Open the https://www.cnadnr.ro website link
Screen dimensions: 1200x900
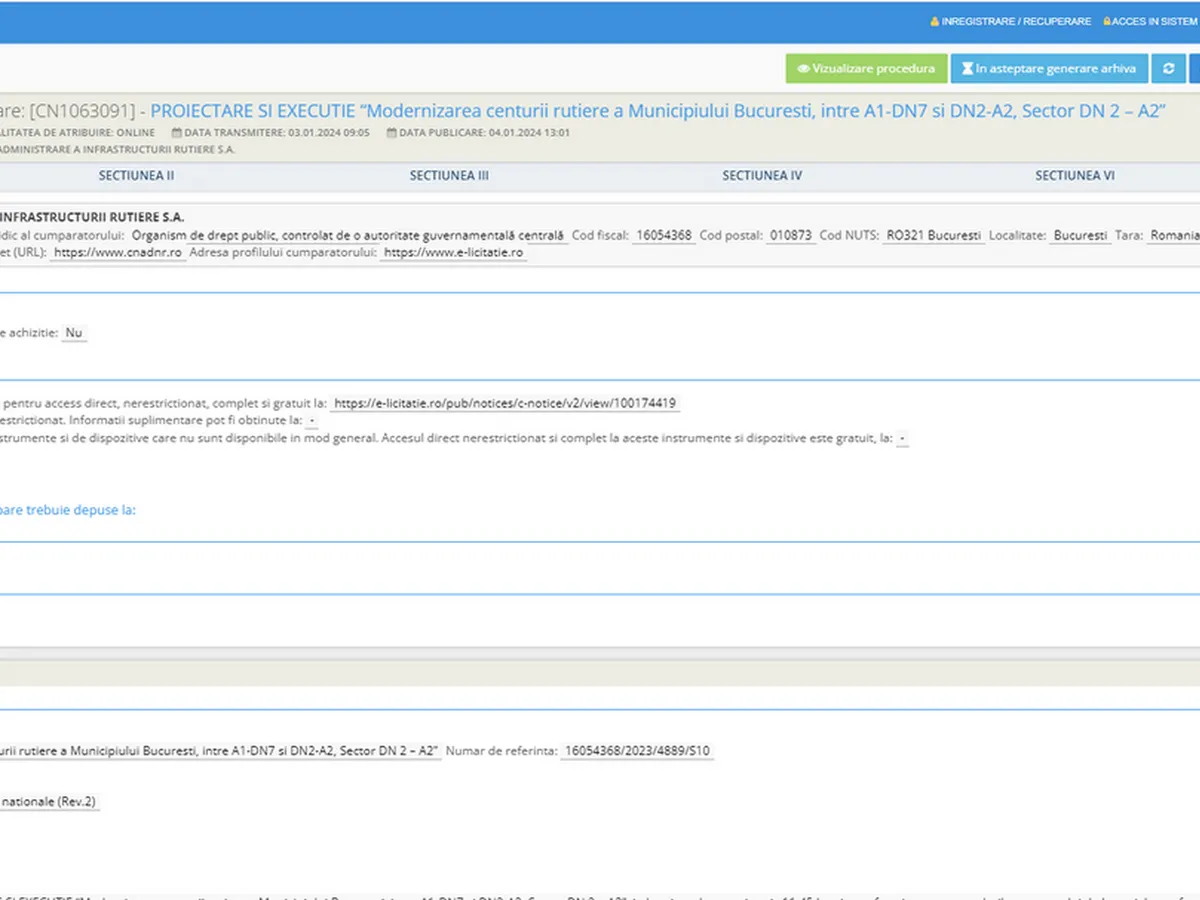(118, 253)
